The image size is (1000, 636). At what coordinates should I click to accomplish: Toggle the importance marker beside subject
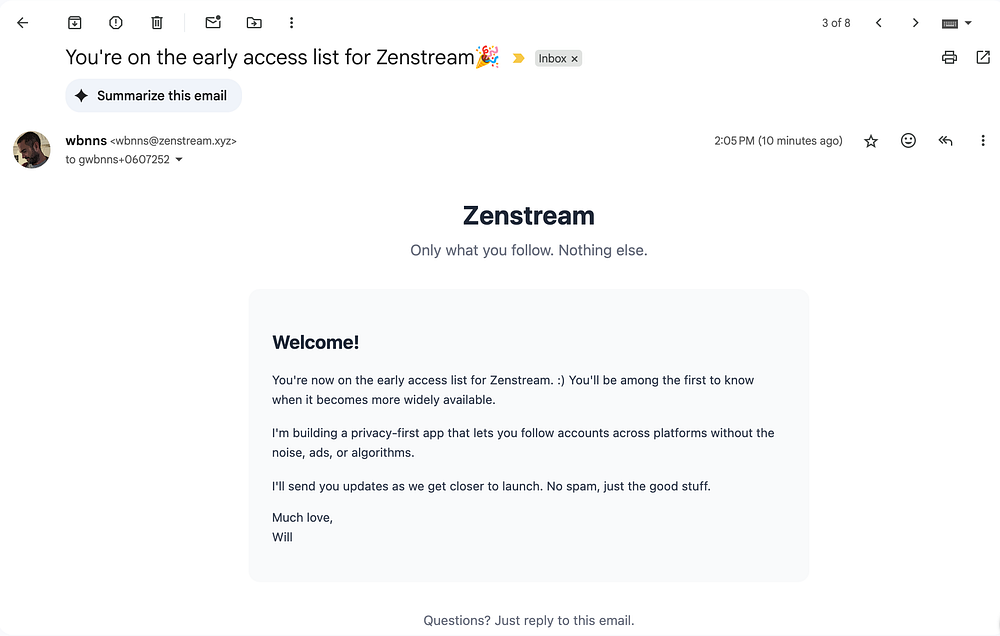coord(518,59)
